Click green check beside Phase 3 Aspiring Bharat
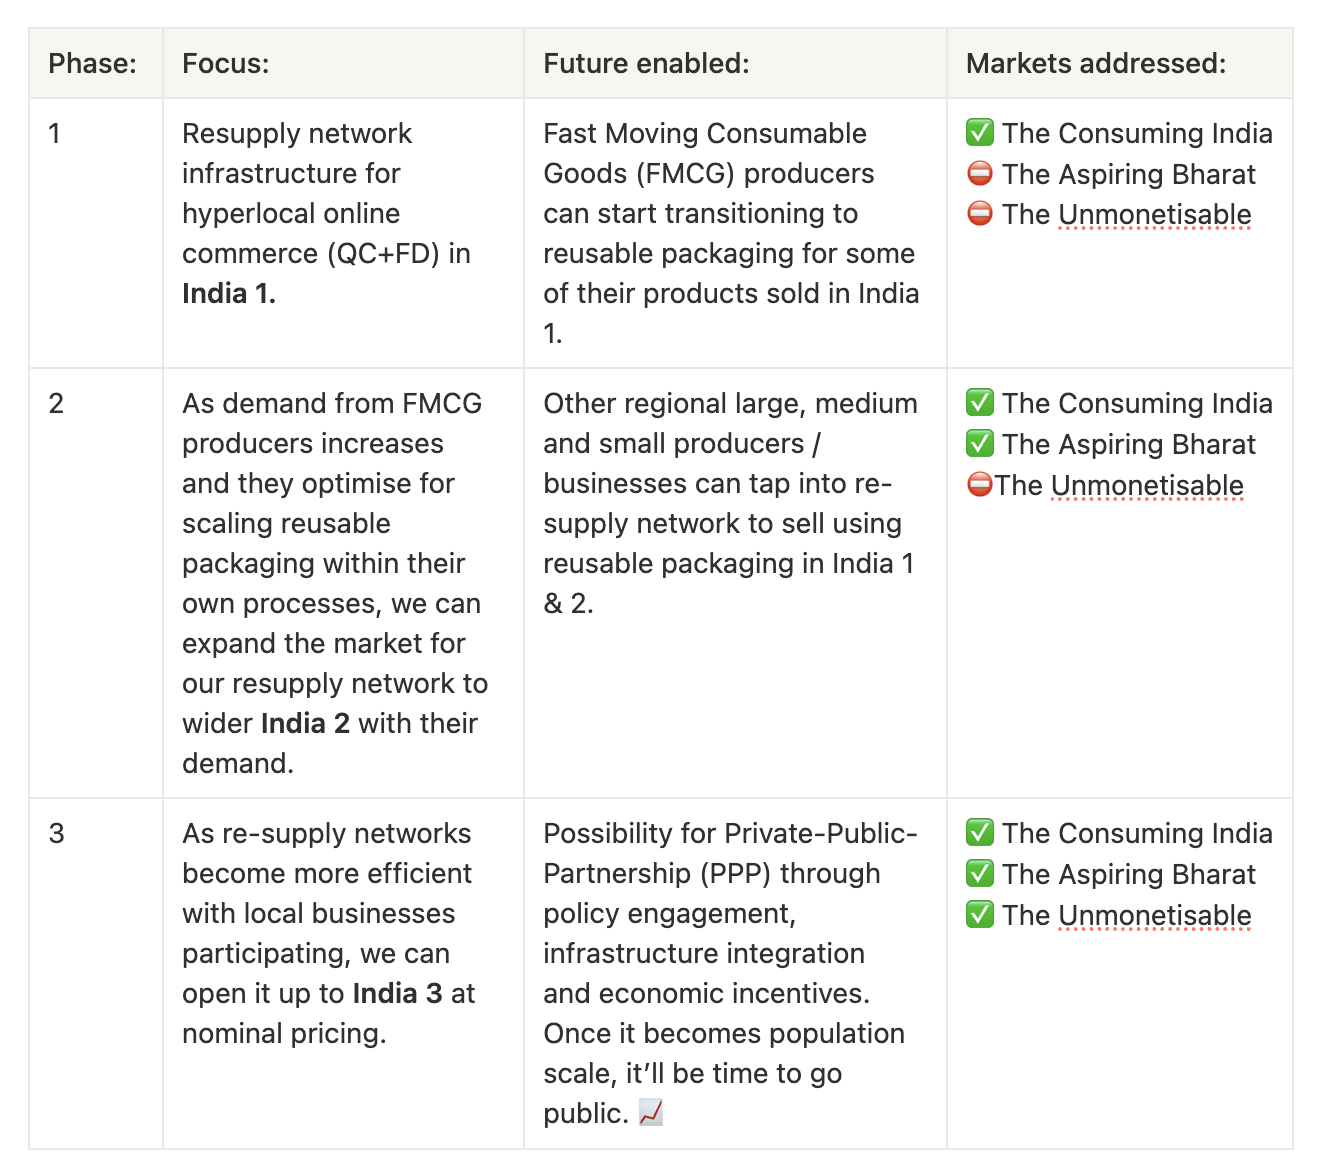Screen dimensions: 1324x1170 (980, 874)
